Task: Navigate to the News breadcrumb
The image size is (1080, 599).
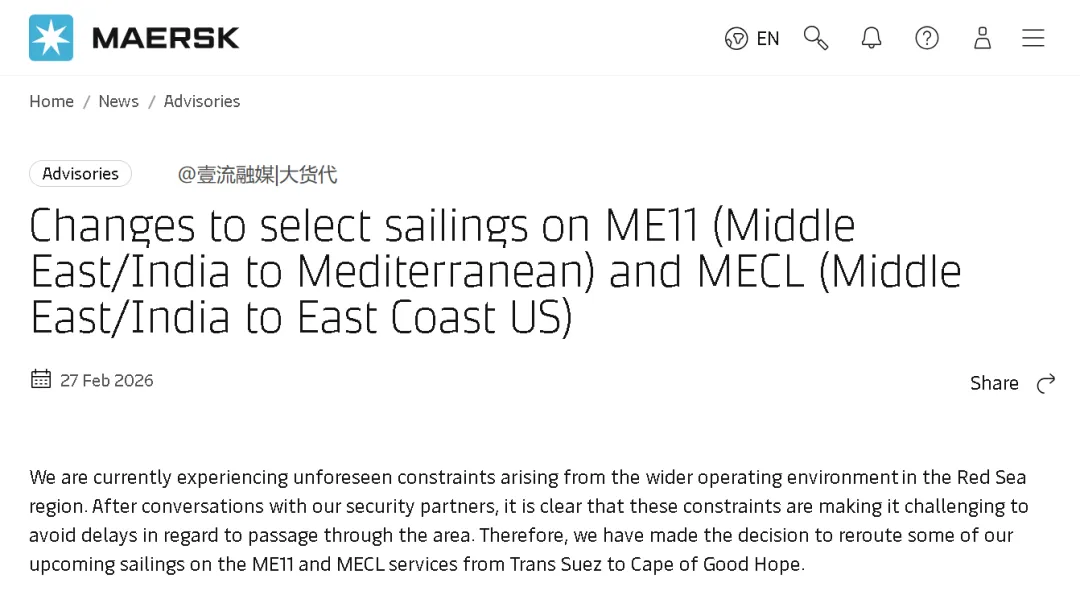Action: coord(118,101)
